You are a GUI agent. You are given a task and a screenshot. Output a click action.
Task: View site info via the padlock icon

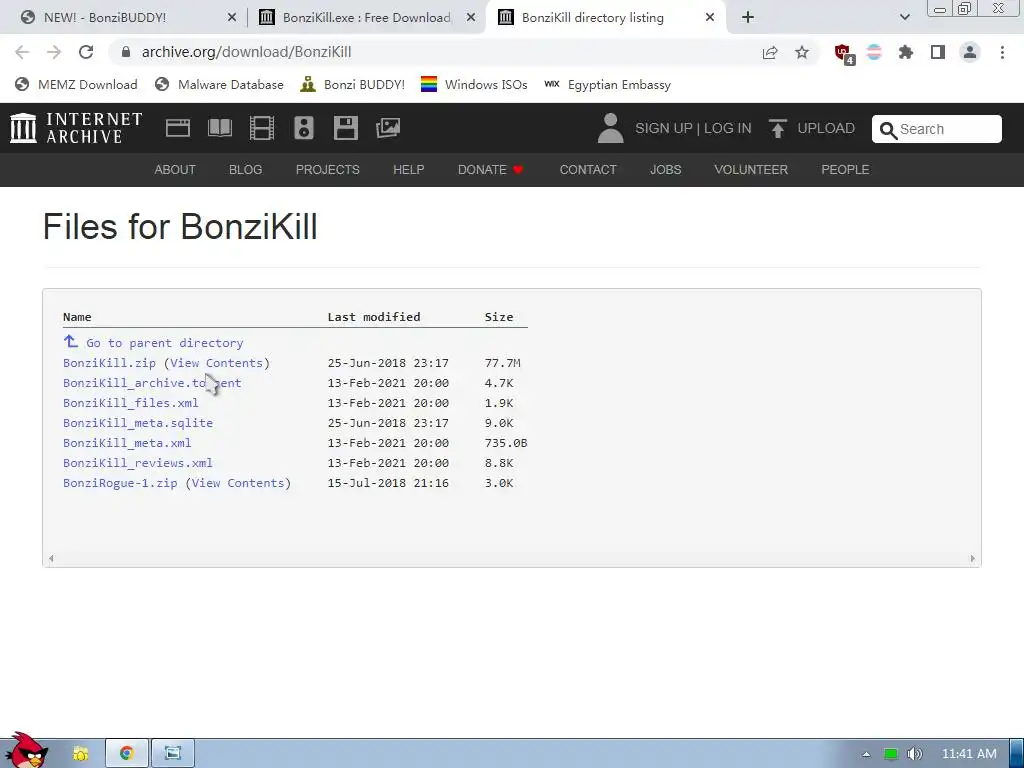[x=126, y=52]
